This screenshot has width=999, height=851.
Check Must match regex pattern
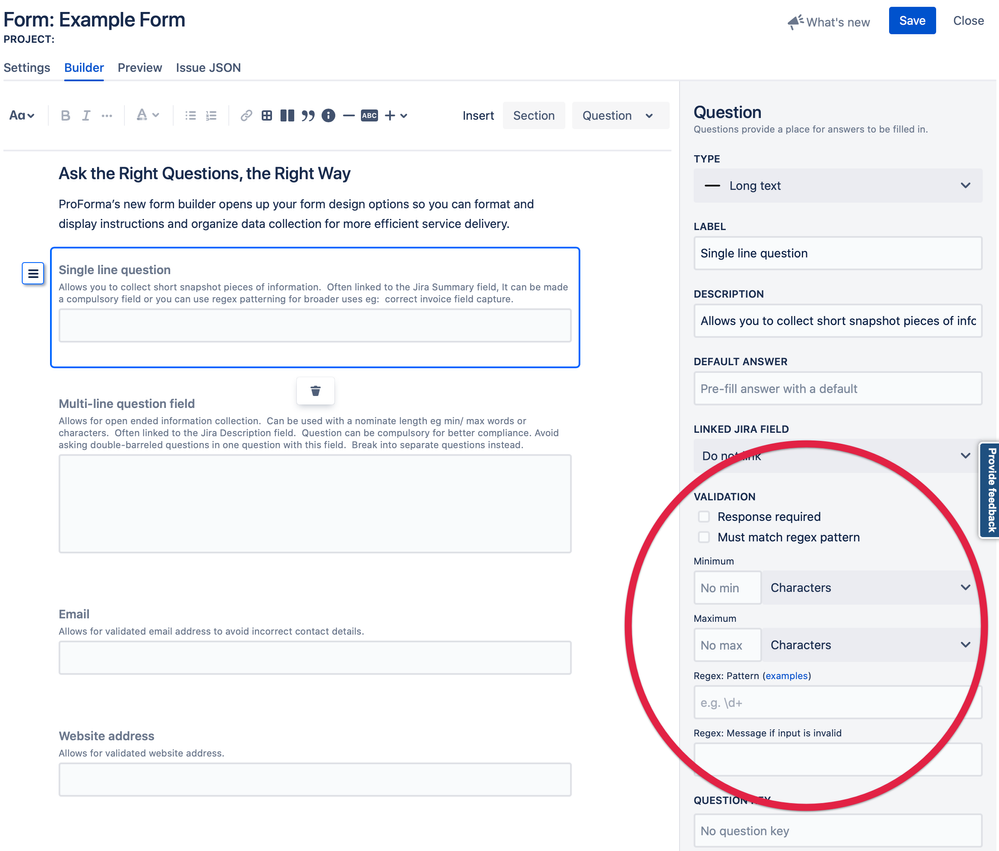704,537
